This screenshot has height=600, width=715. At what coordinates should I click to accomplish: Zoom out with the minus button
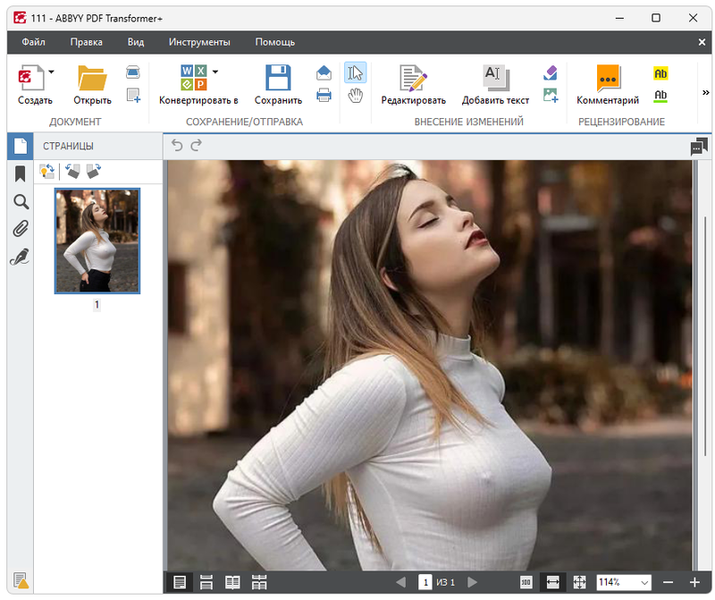click(668, 582)
